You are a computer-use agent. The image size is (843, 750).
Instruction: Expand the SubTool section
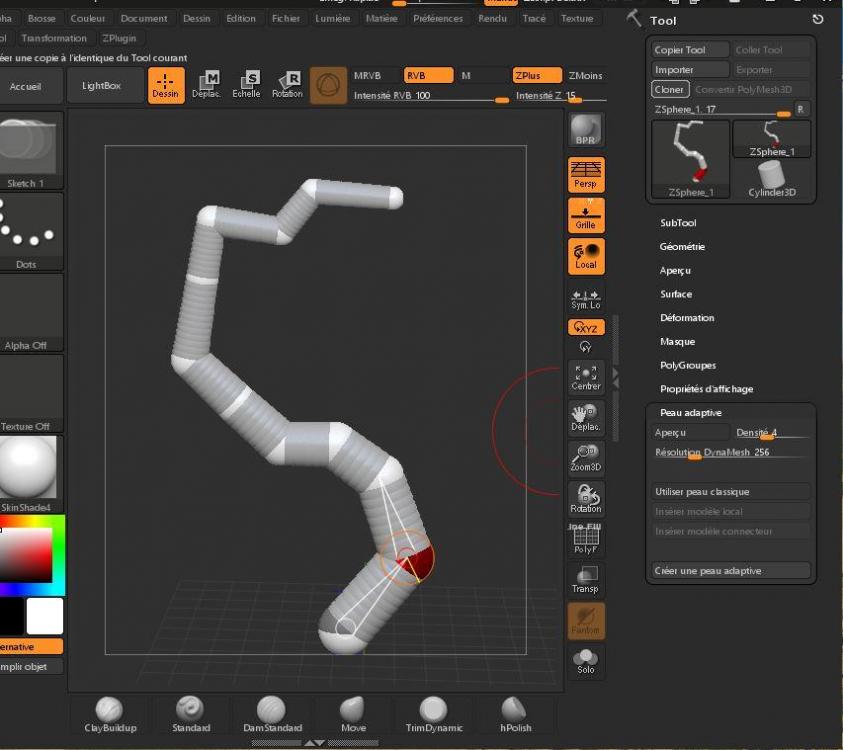click(x=678, y=223)
